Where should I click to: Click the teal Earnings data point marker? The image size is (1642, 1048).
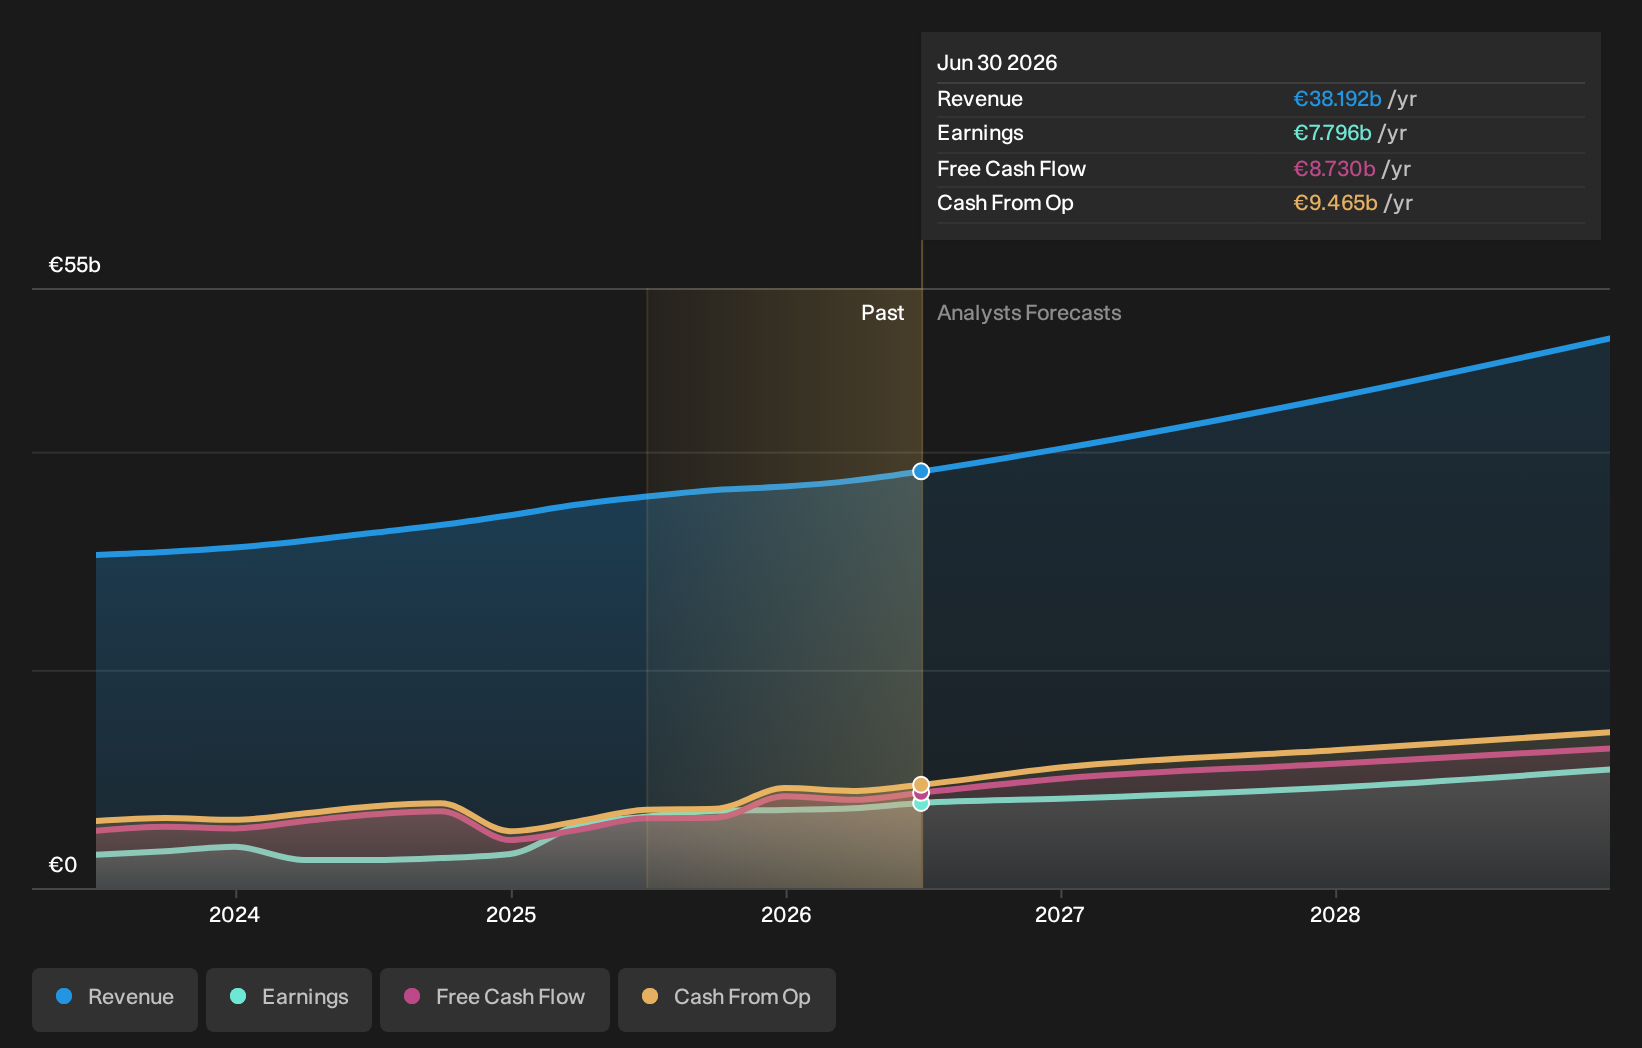(x=921, y=804)
